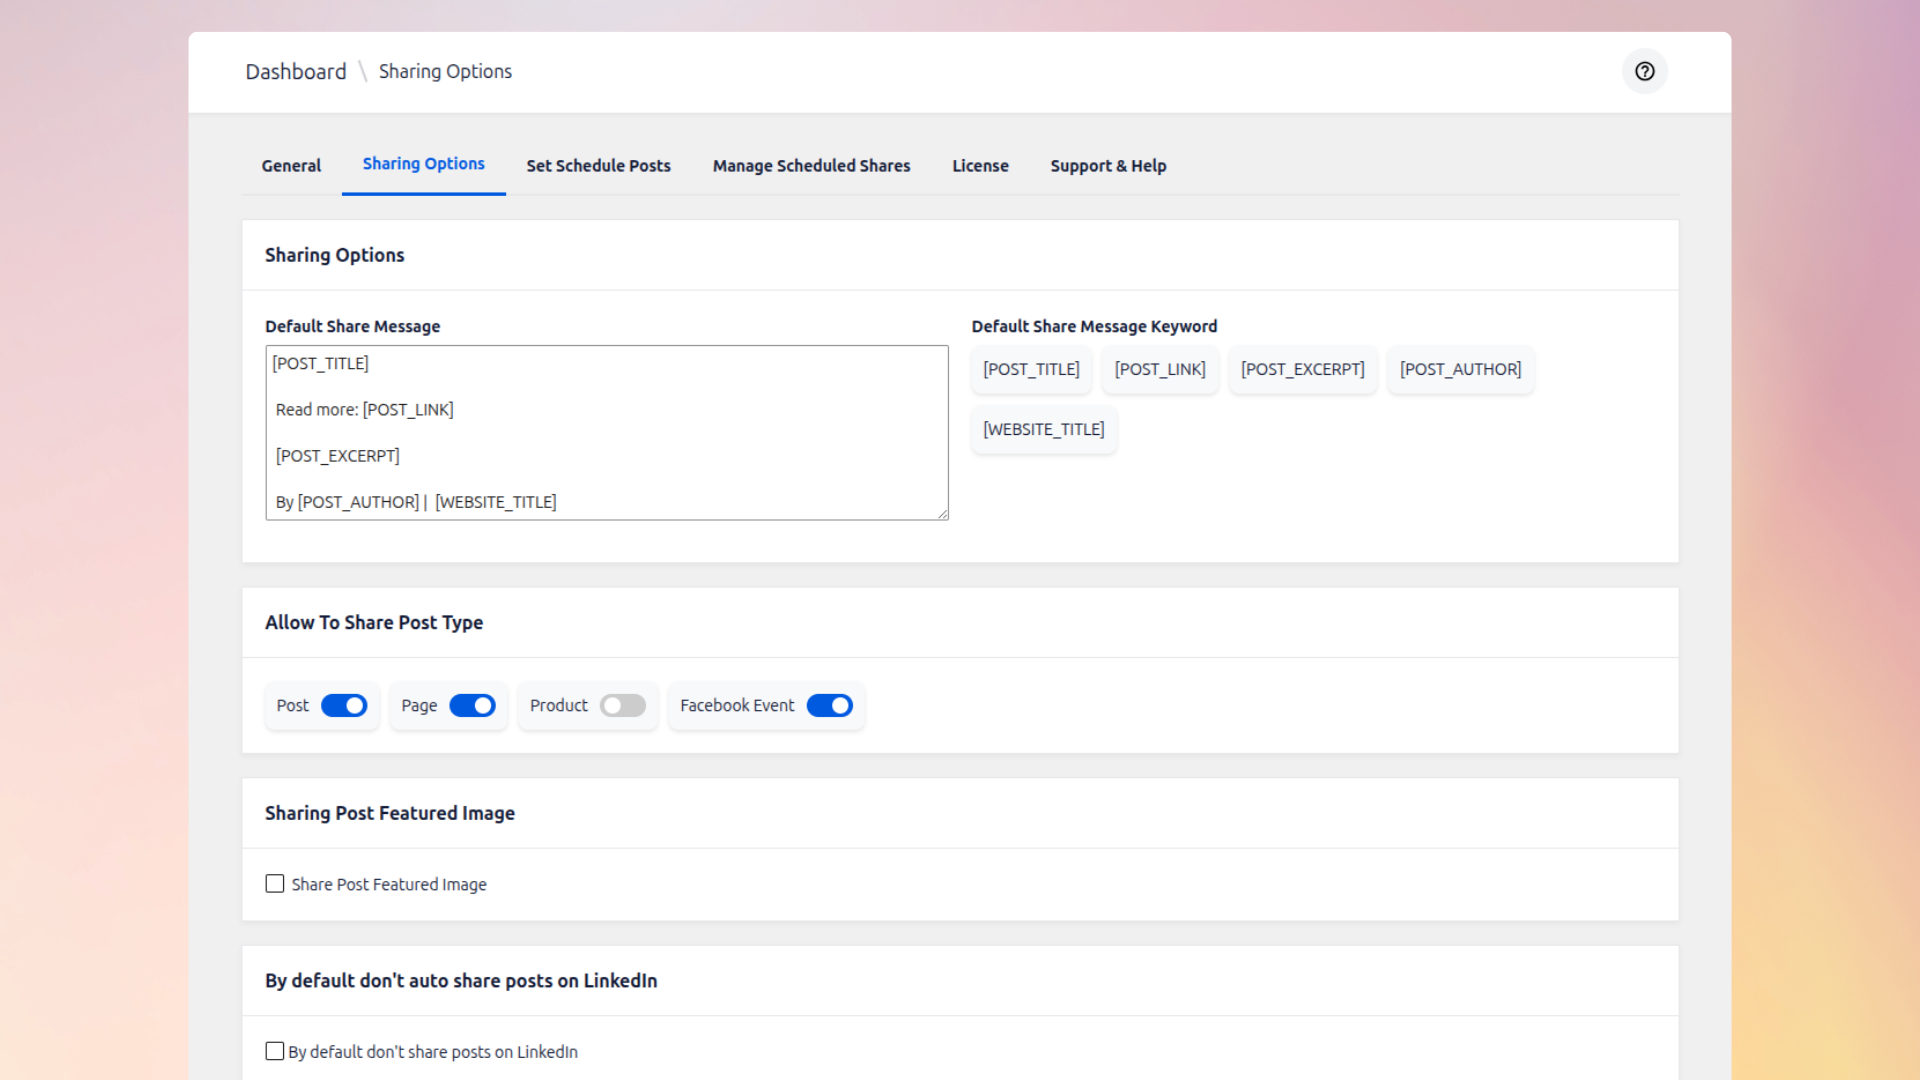The image size is (1920, 1080).
Task: Insert the [POST_AUTHOR] keyword
Action: tap(1460, 370)
